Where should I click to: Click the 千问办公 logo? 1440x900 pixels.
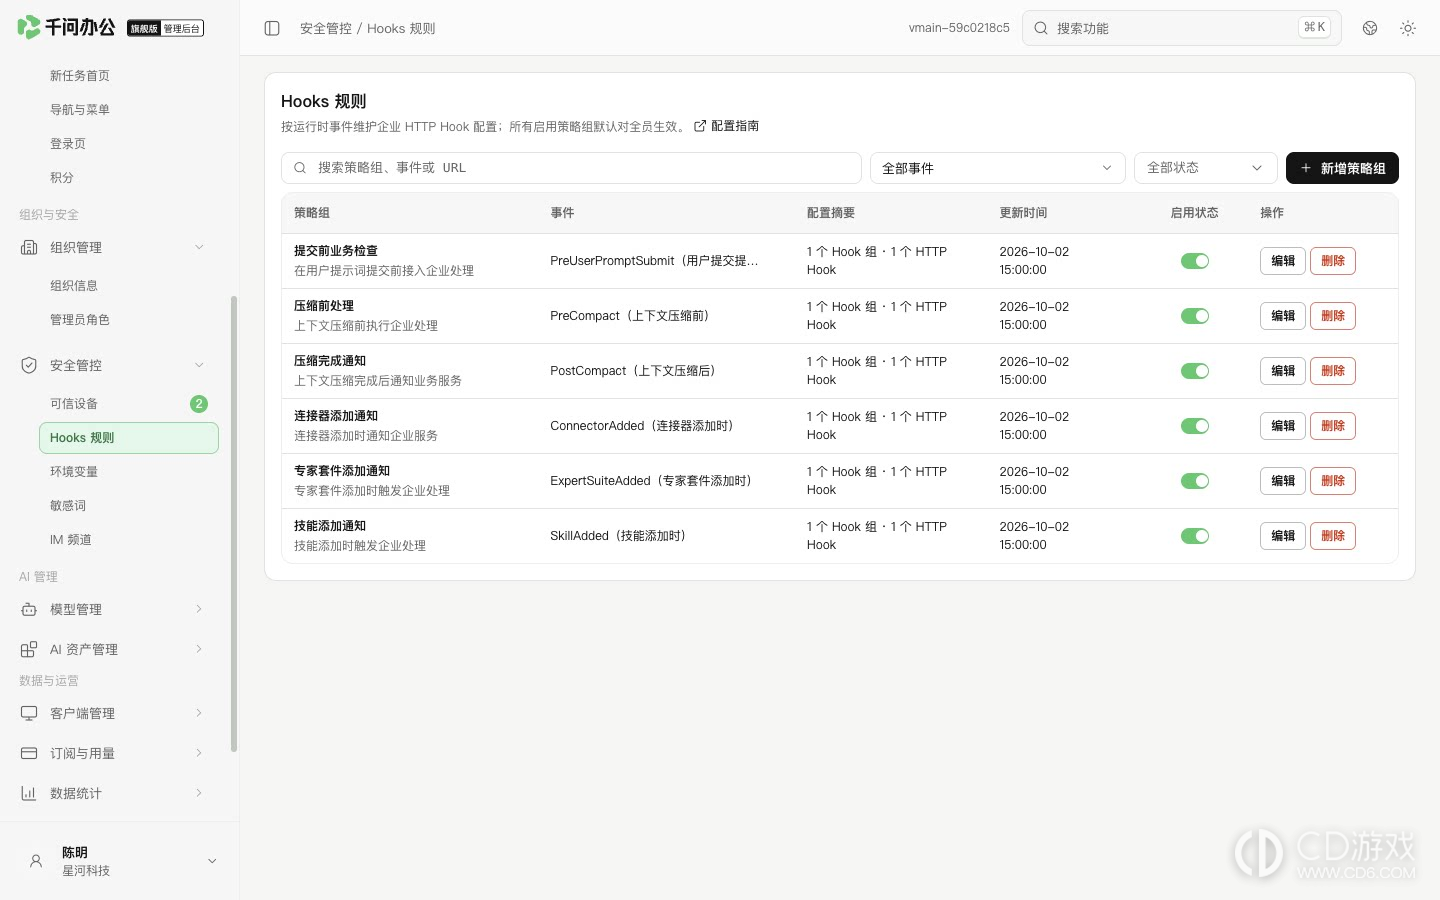coord(66,27)
